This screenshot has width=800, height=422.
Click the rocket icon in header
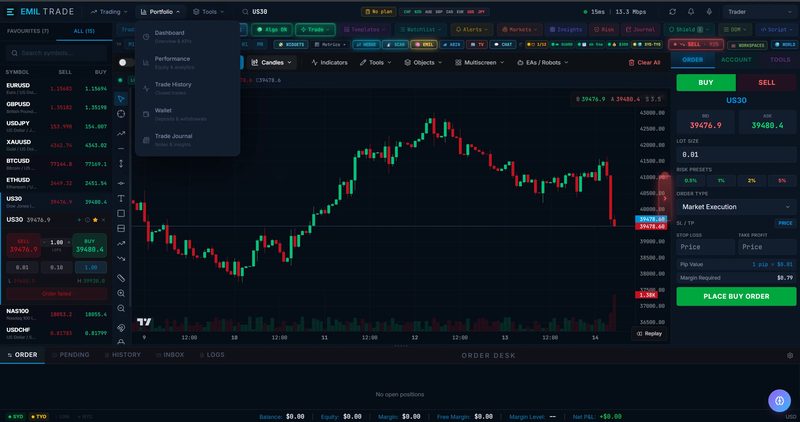point(709,11)
